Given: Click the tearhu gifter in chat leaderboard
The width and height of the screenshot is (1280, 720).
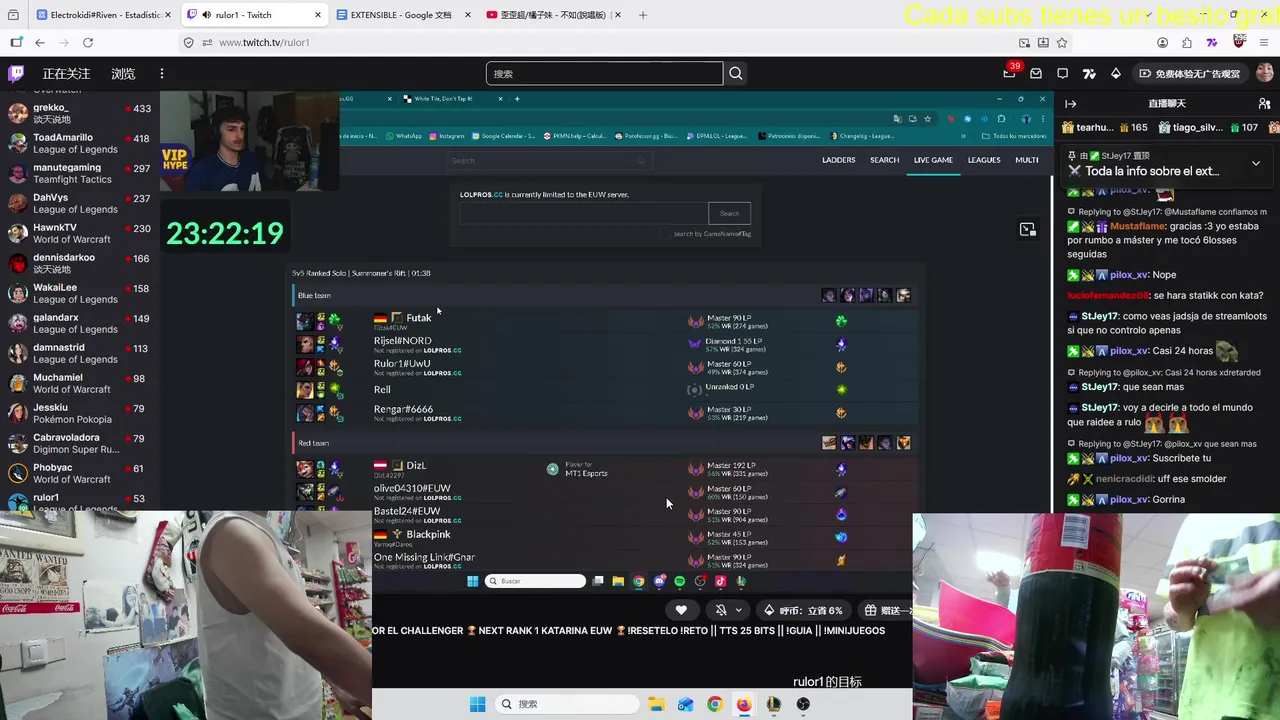Looking at the screenshot, I should click(1104, 127).
